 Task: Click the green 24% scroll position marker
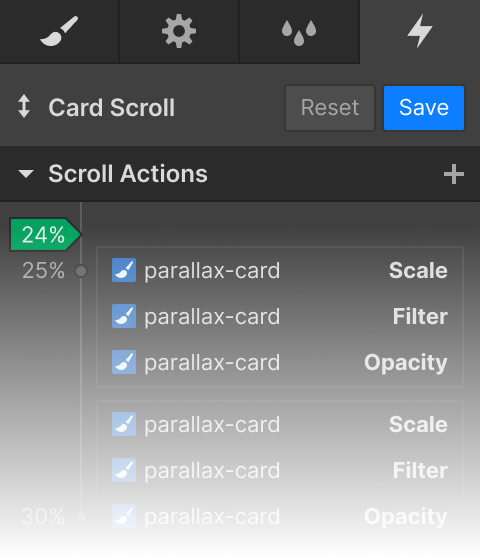point(45,235)
